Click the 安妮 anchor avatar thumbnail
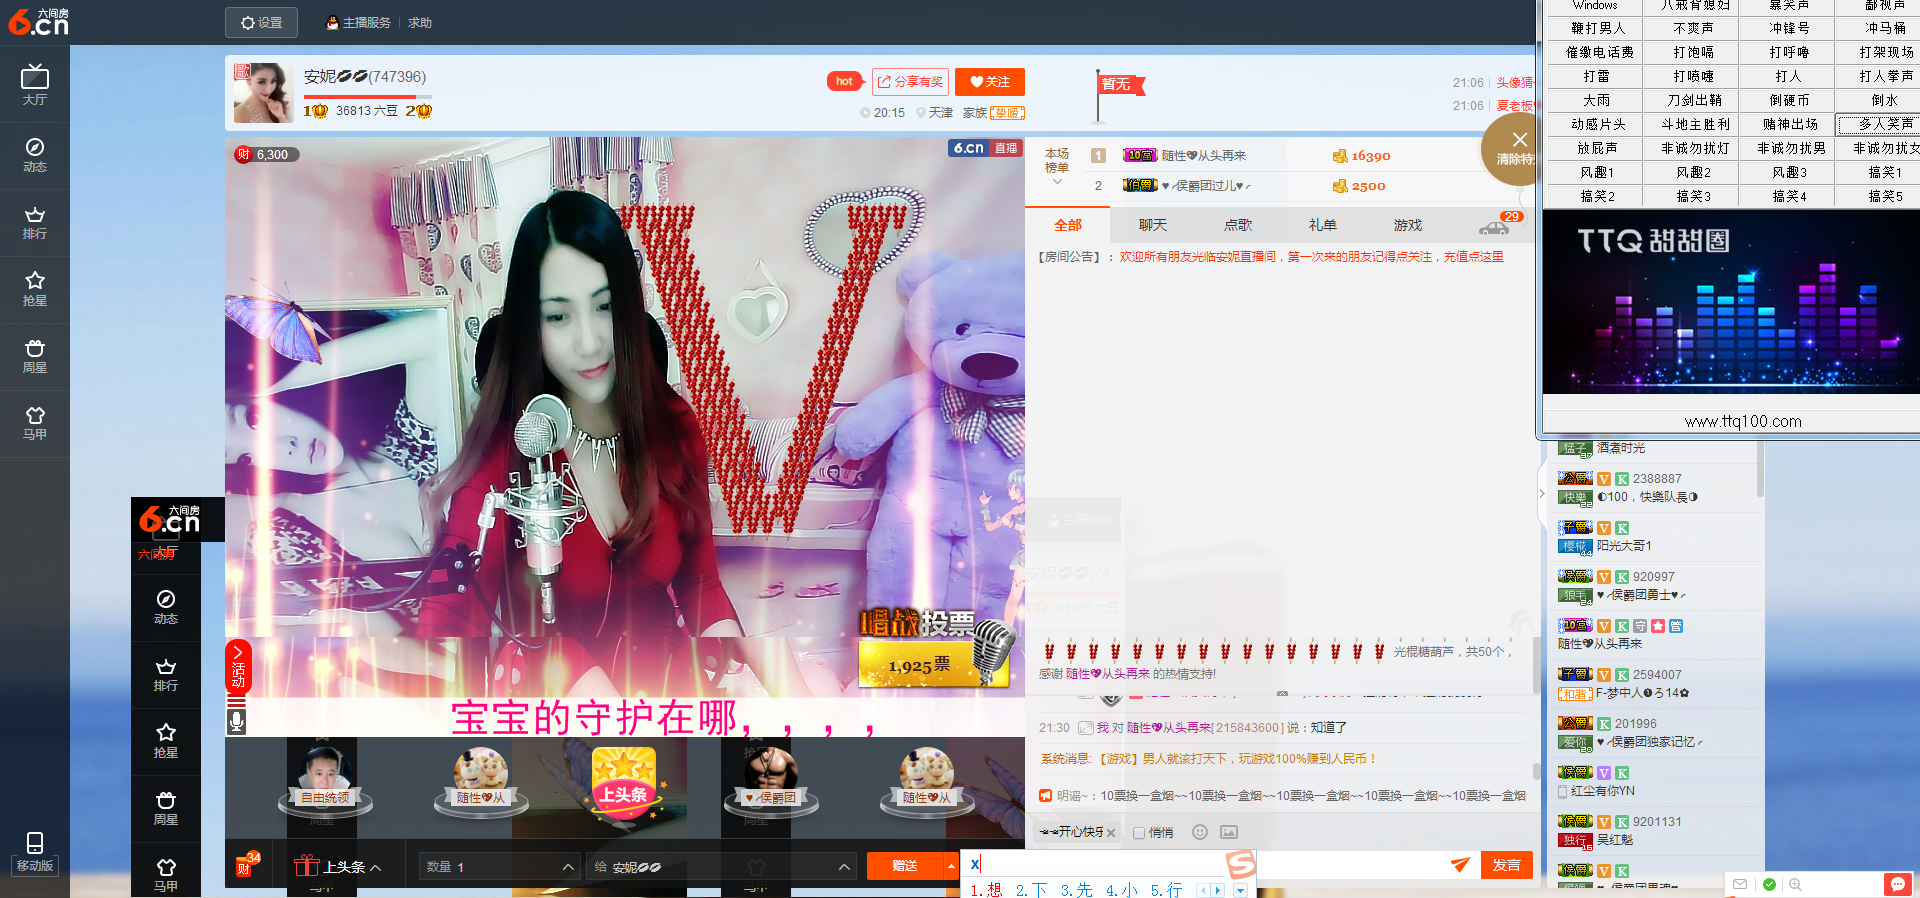The image size is (1920, 898). pos(263,92)
